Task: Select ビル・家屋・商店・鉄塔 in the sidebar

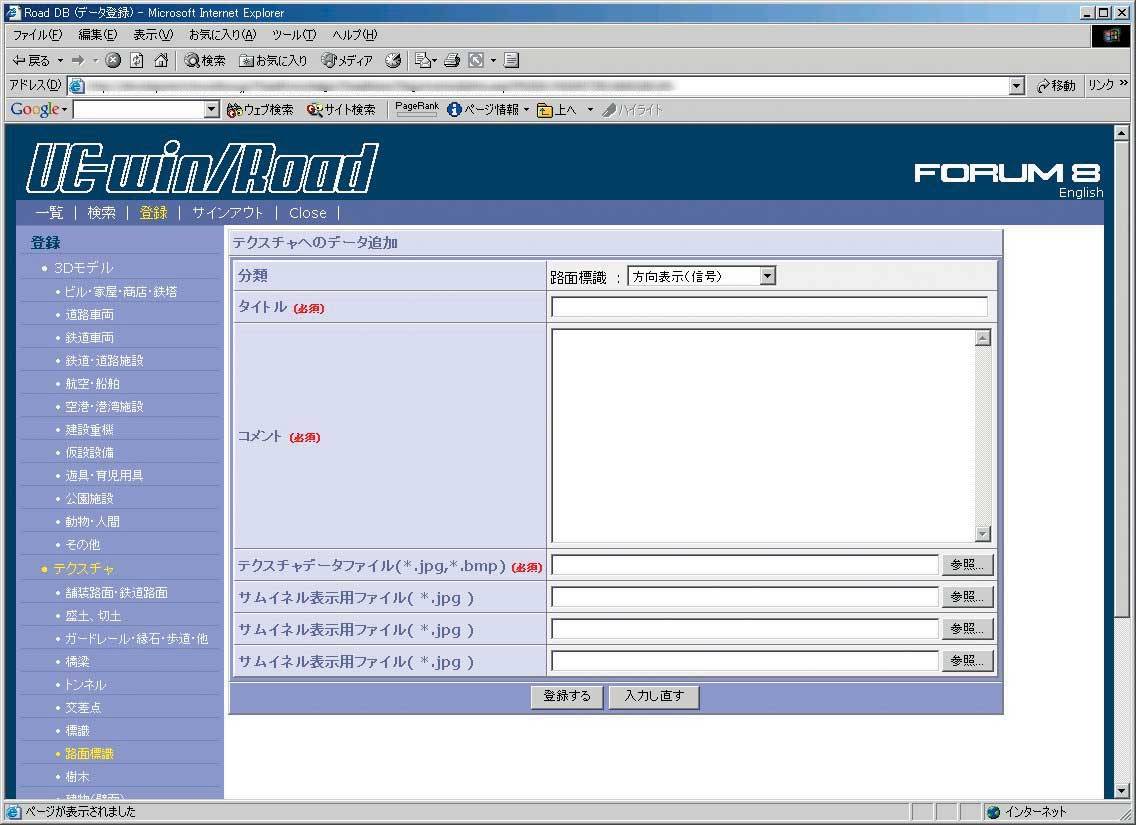Action: click(x=121, y=291)
